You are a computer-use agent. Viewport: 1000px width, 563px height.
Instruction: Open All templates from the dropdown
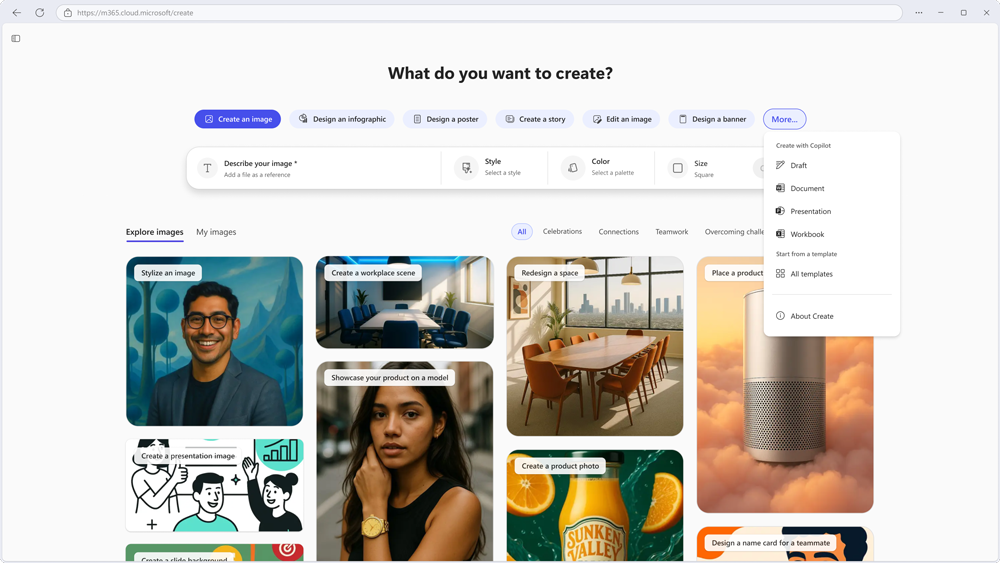[811, 274]
